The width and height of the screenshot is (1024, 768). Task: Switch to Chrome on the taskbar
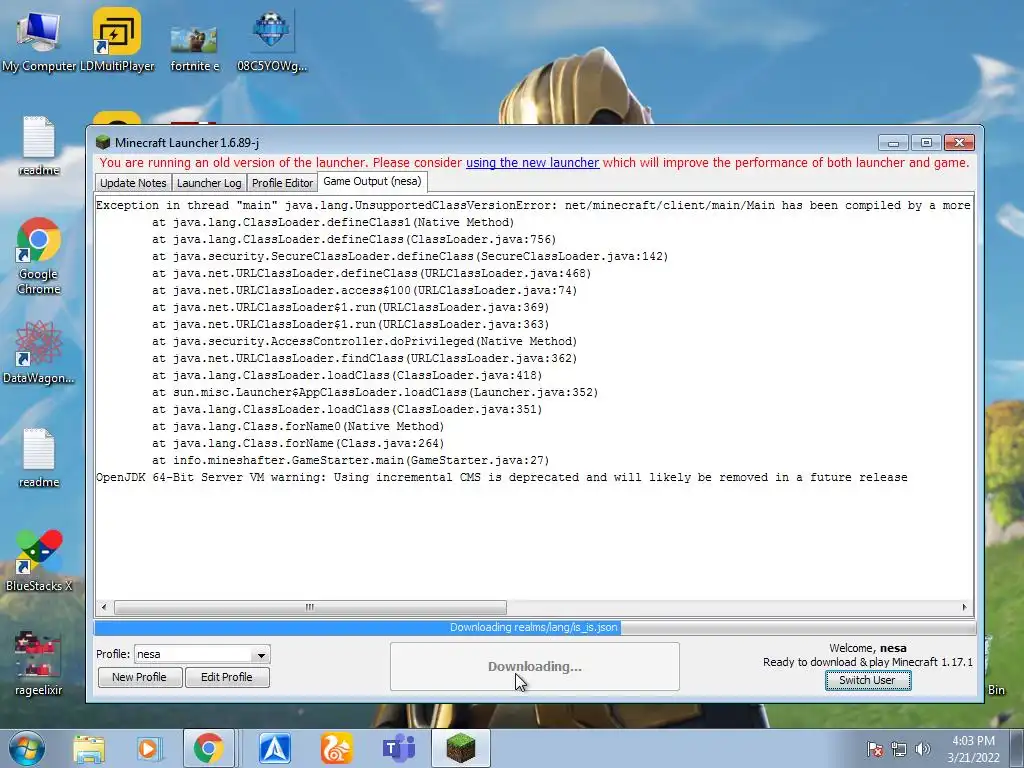pos(208,748)
